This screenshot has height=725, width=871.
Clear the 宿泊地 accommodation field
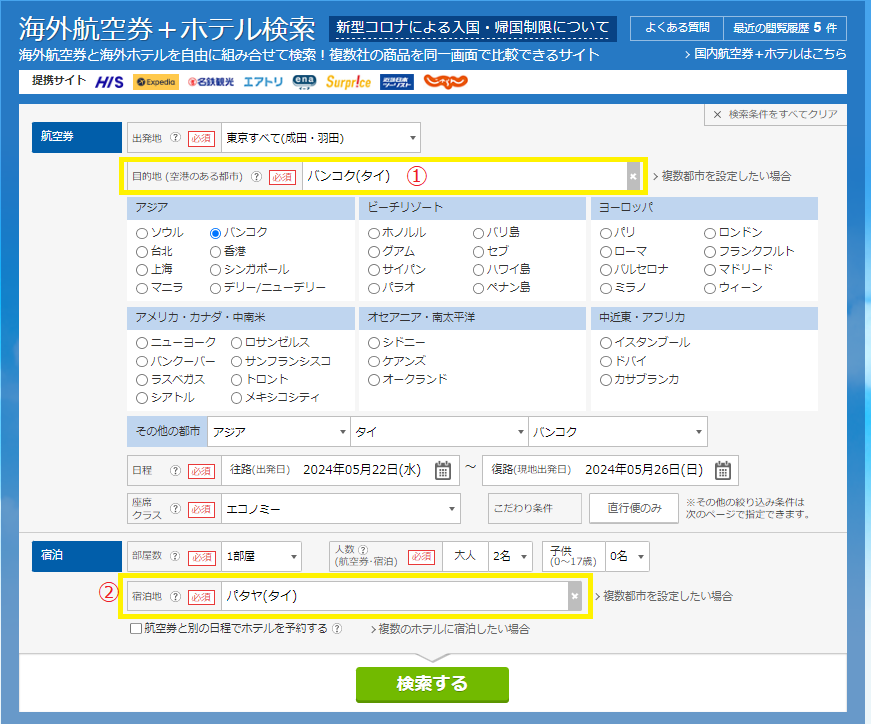pos(575,597)
